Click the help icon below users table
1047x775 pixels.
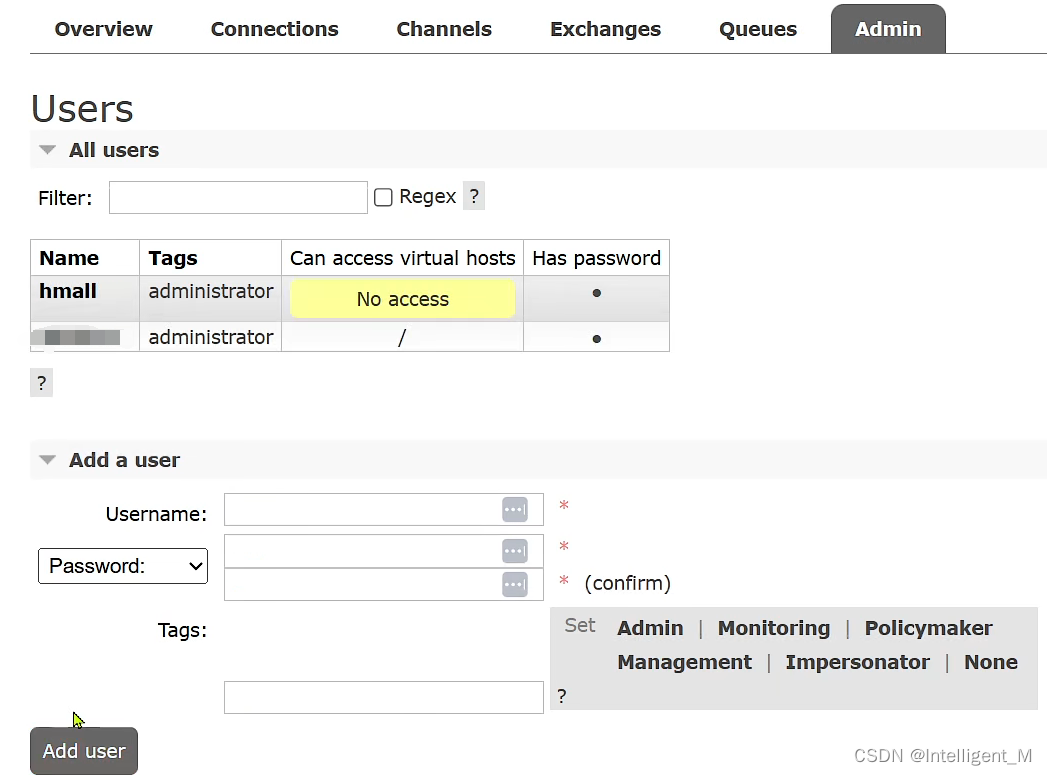tap(41, 382)
